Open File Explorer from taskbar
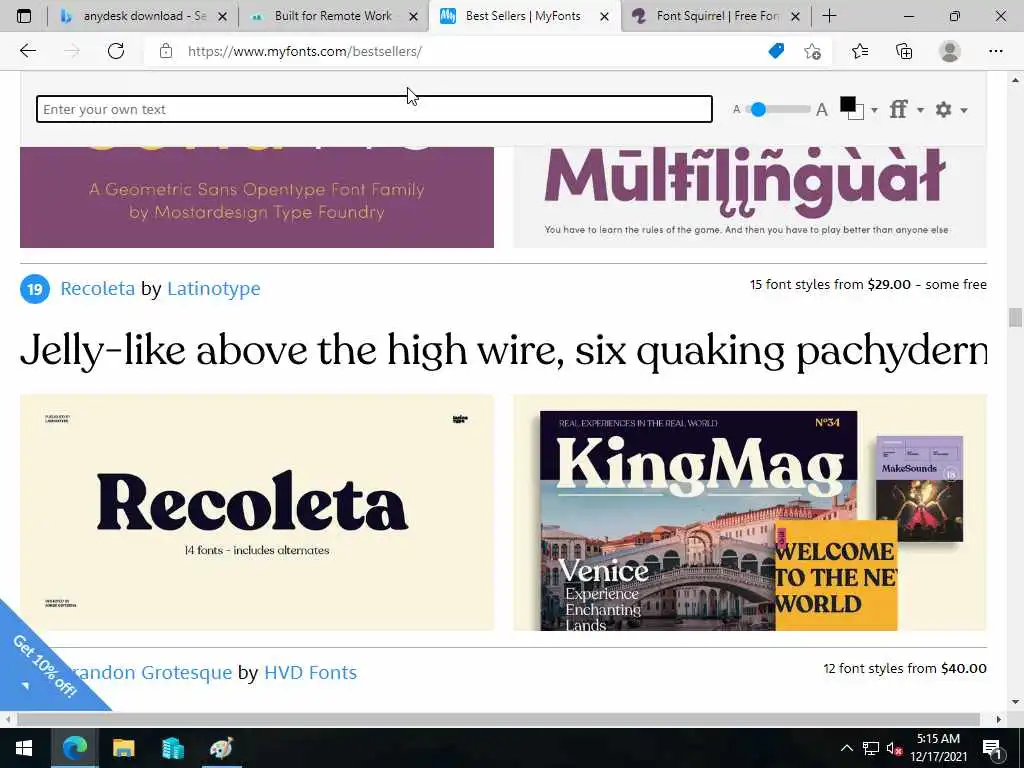1024x768 pixels. click(x=123, y=748)
